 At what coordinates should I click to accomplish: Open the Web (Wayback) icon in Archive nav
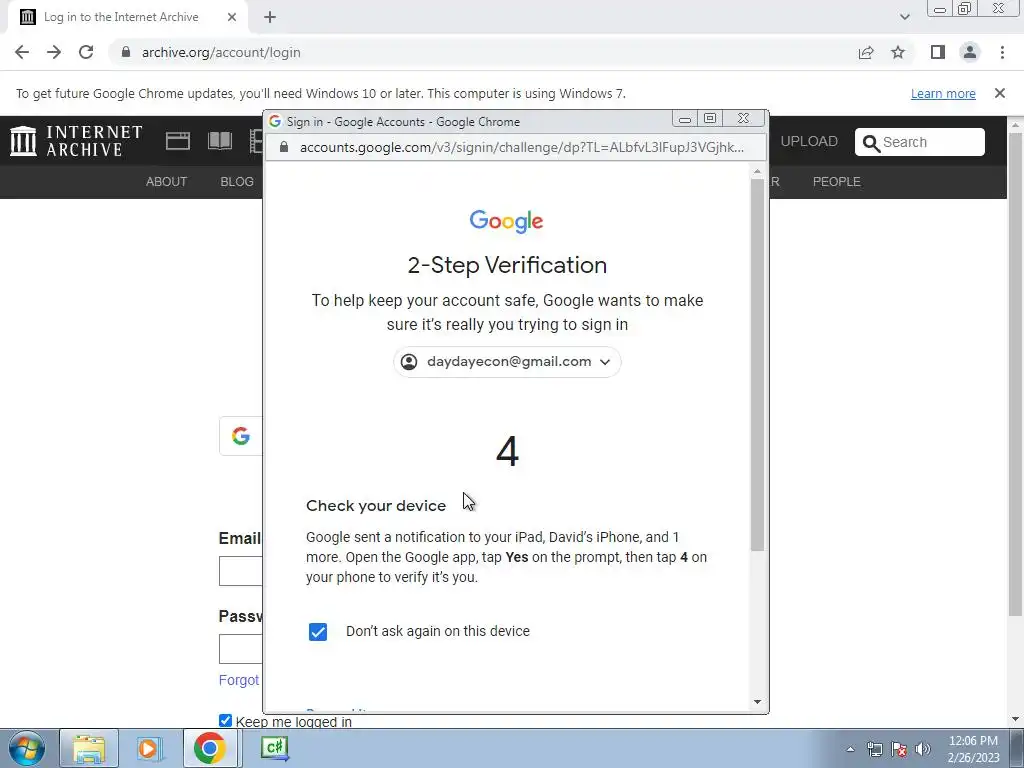[x=178, y=141]
